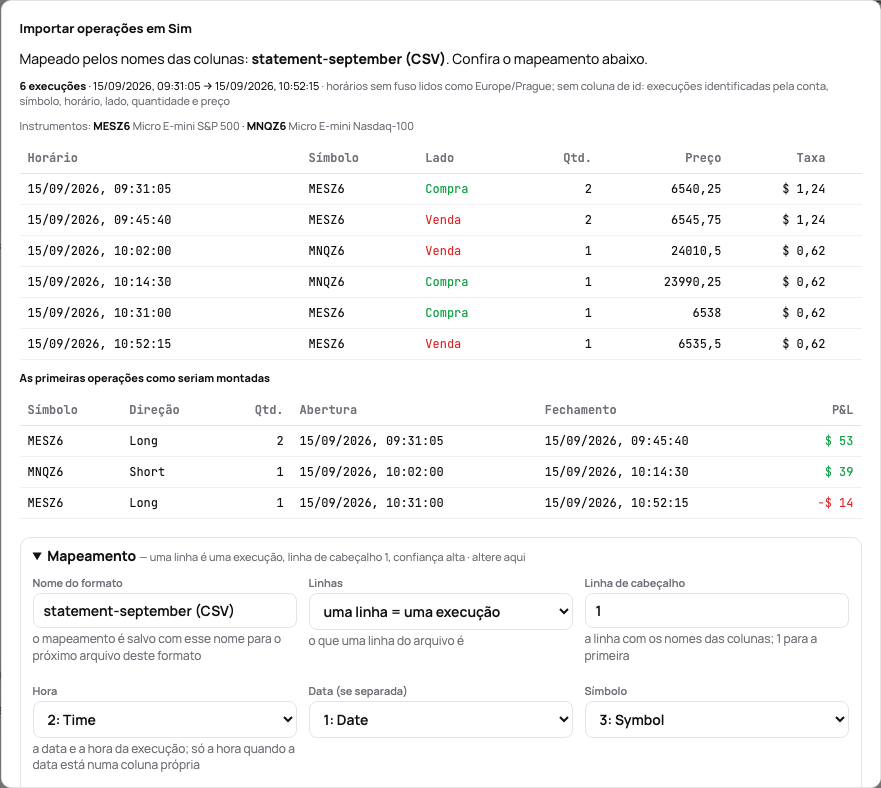The width and height of the screenshot is (881, 788).
Task: Select the Micro E-mini S&P 500 description
Action: pos(186,126)
